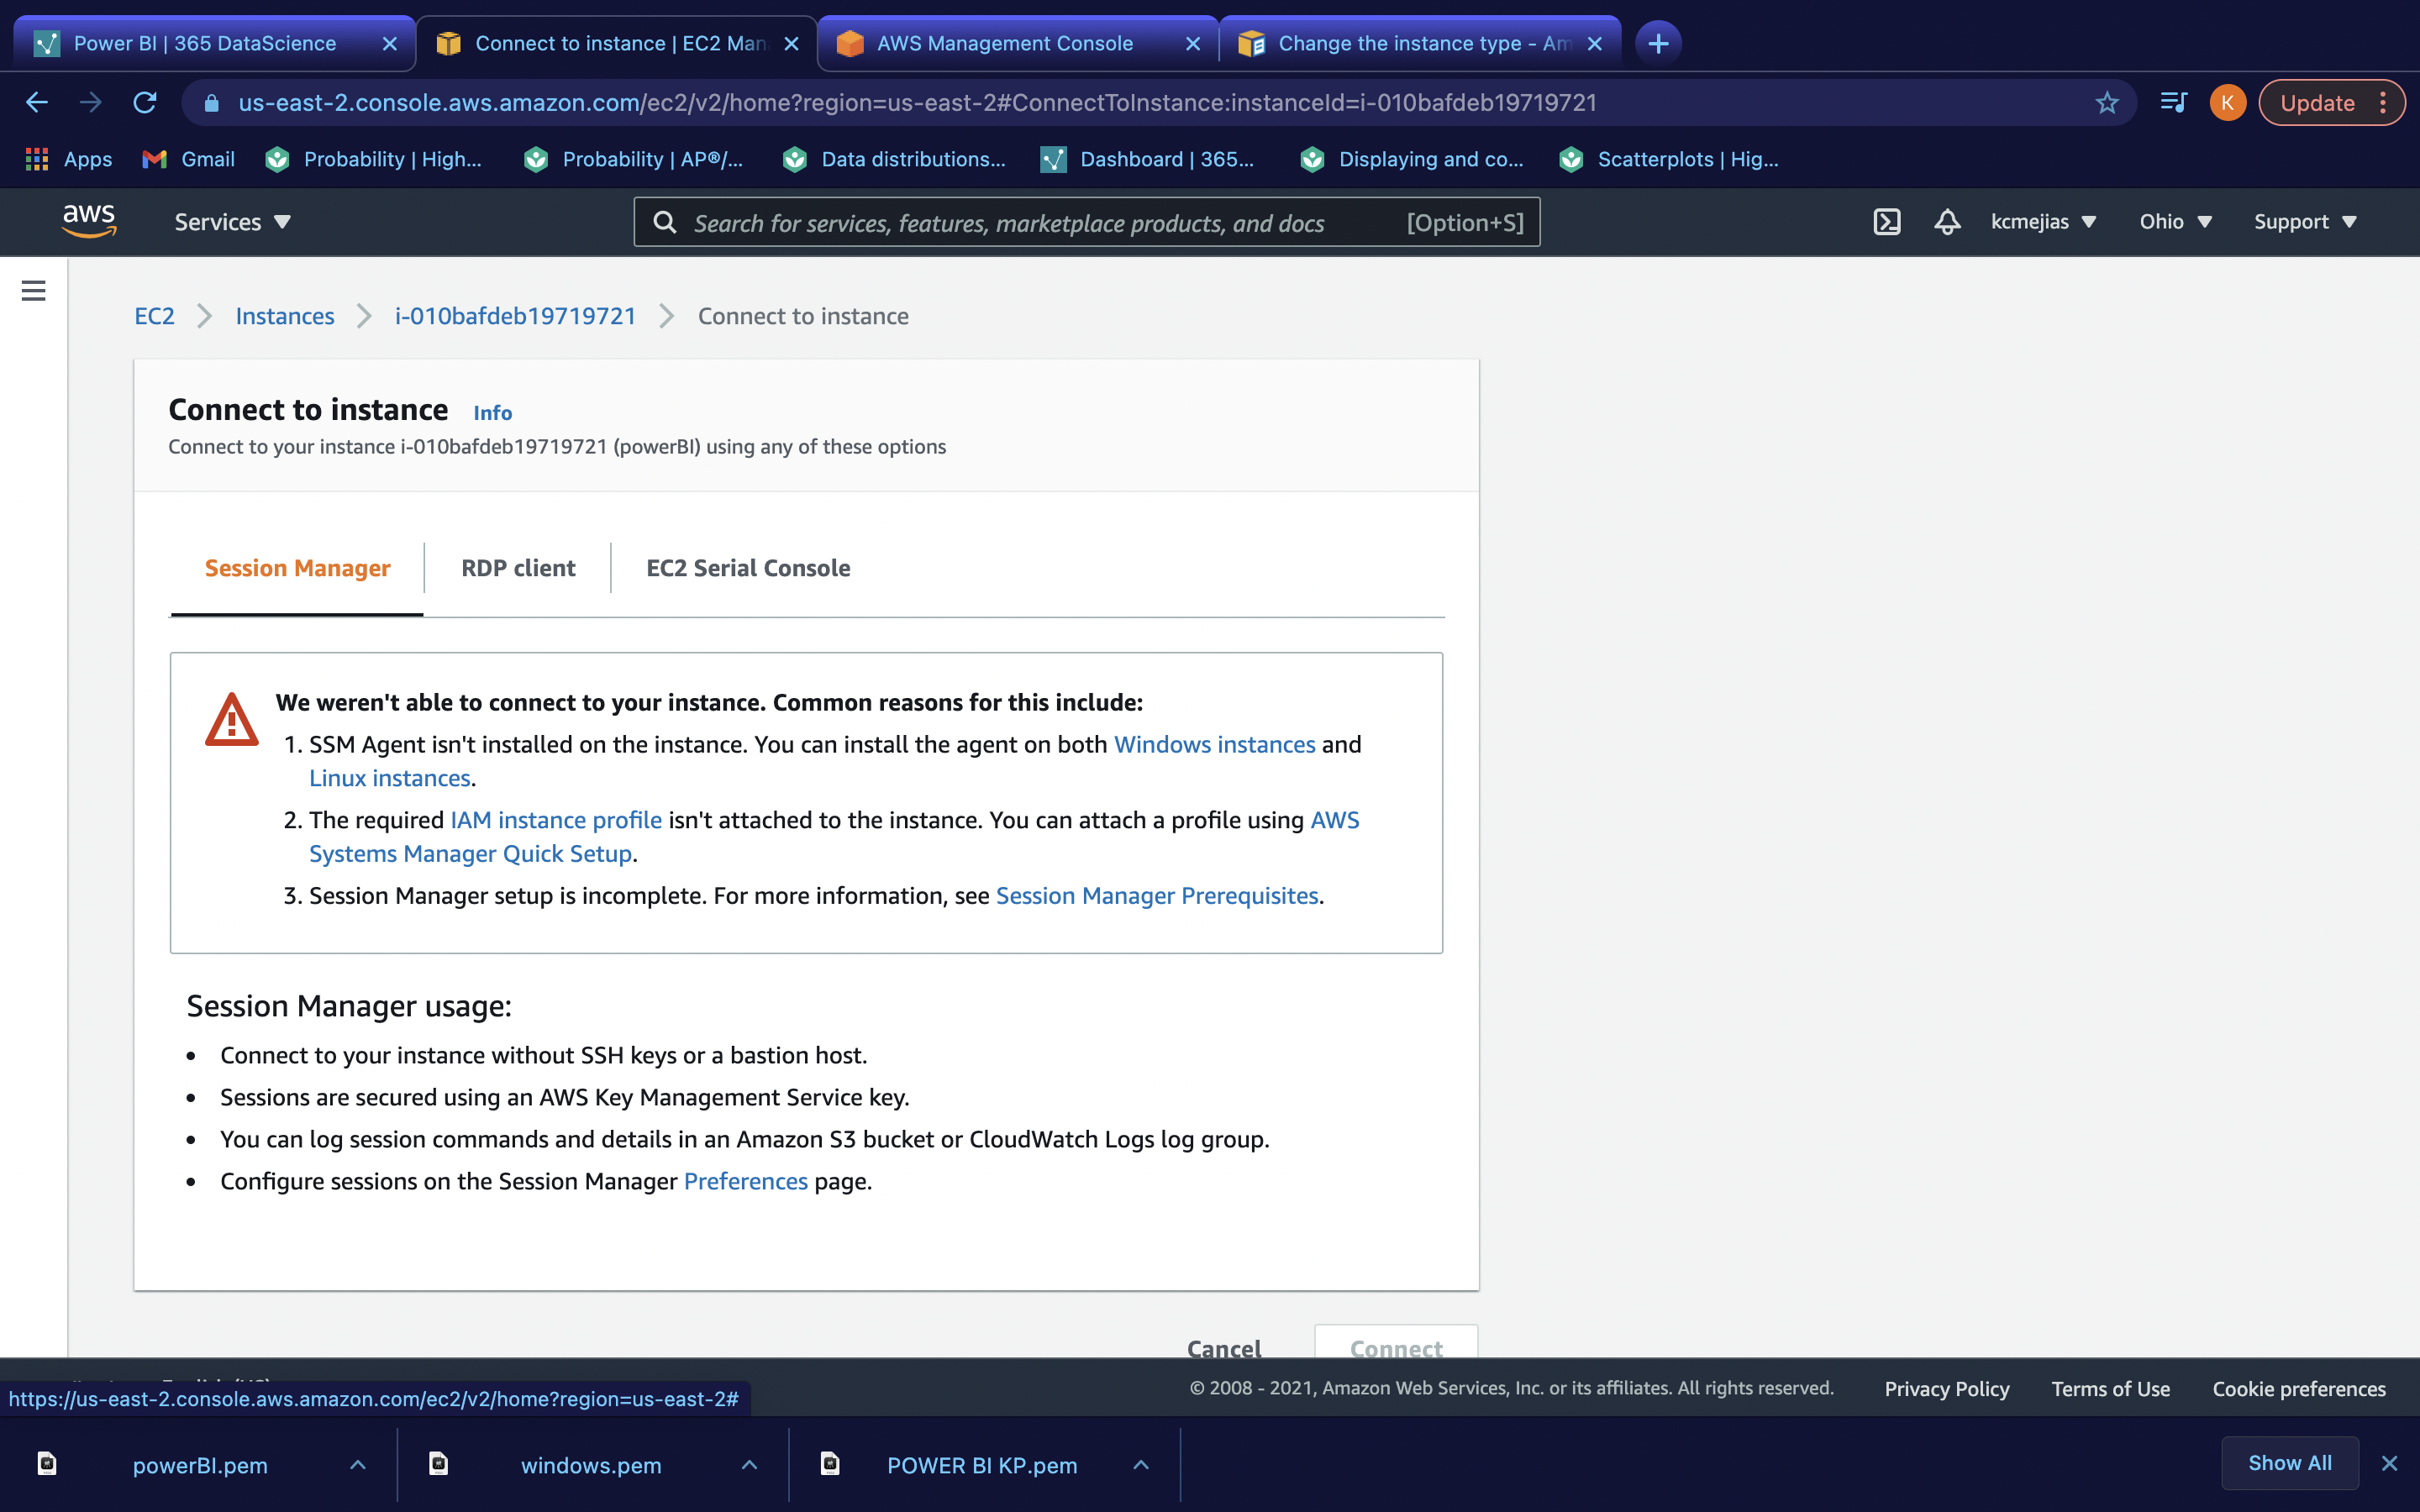2420x1512 pixels.
Task: Click the Linux instances link
Action: tap(389, 777)
